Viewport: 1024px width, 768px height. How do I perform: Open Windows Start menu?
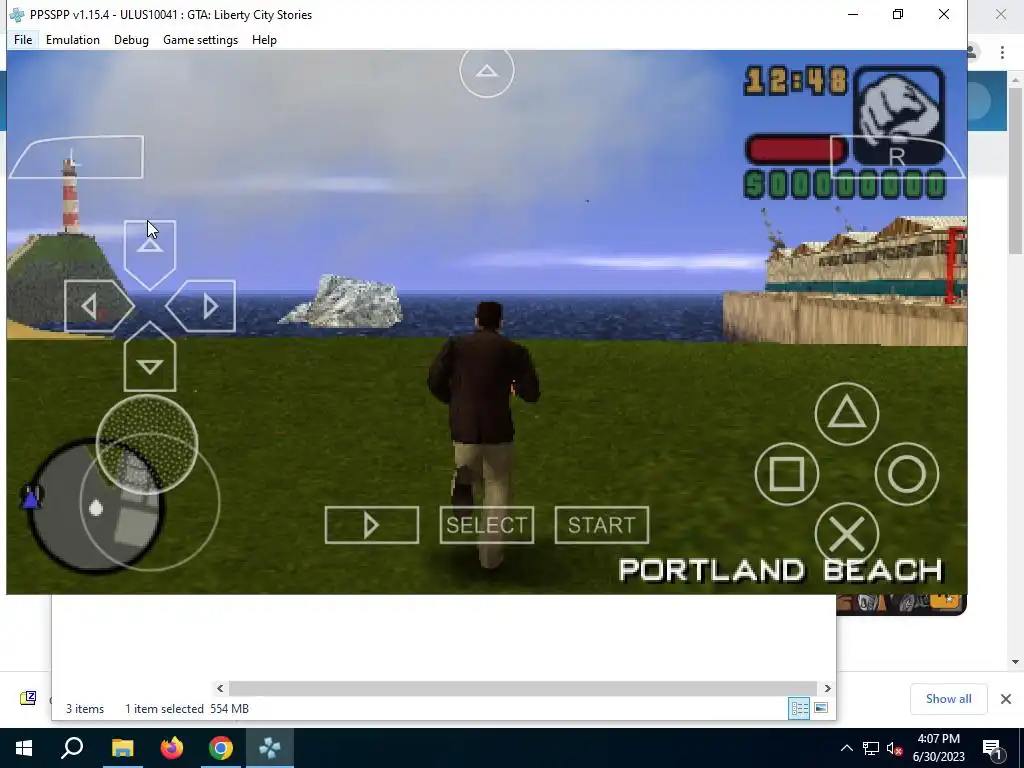coord(24,748)
